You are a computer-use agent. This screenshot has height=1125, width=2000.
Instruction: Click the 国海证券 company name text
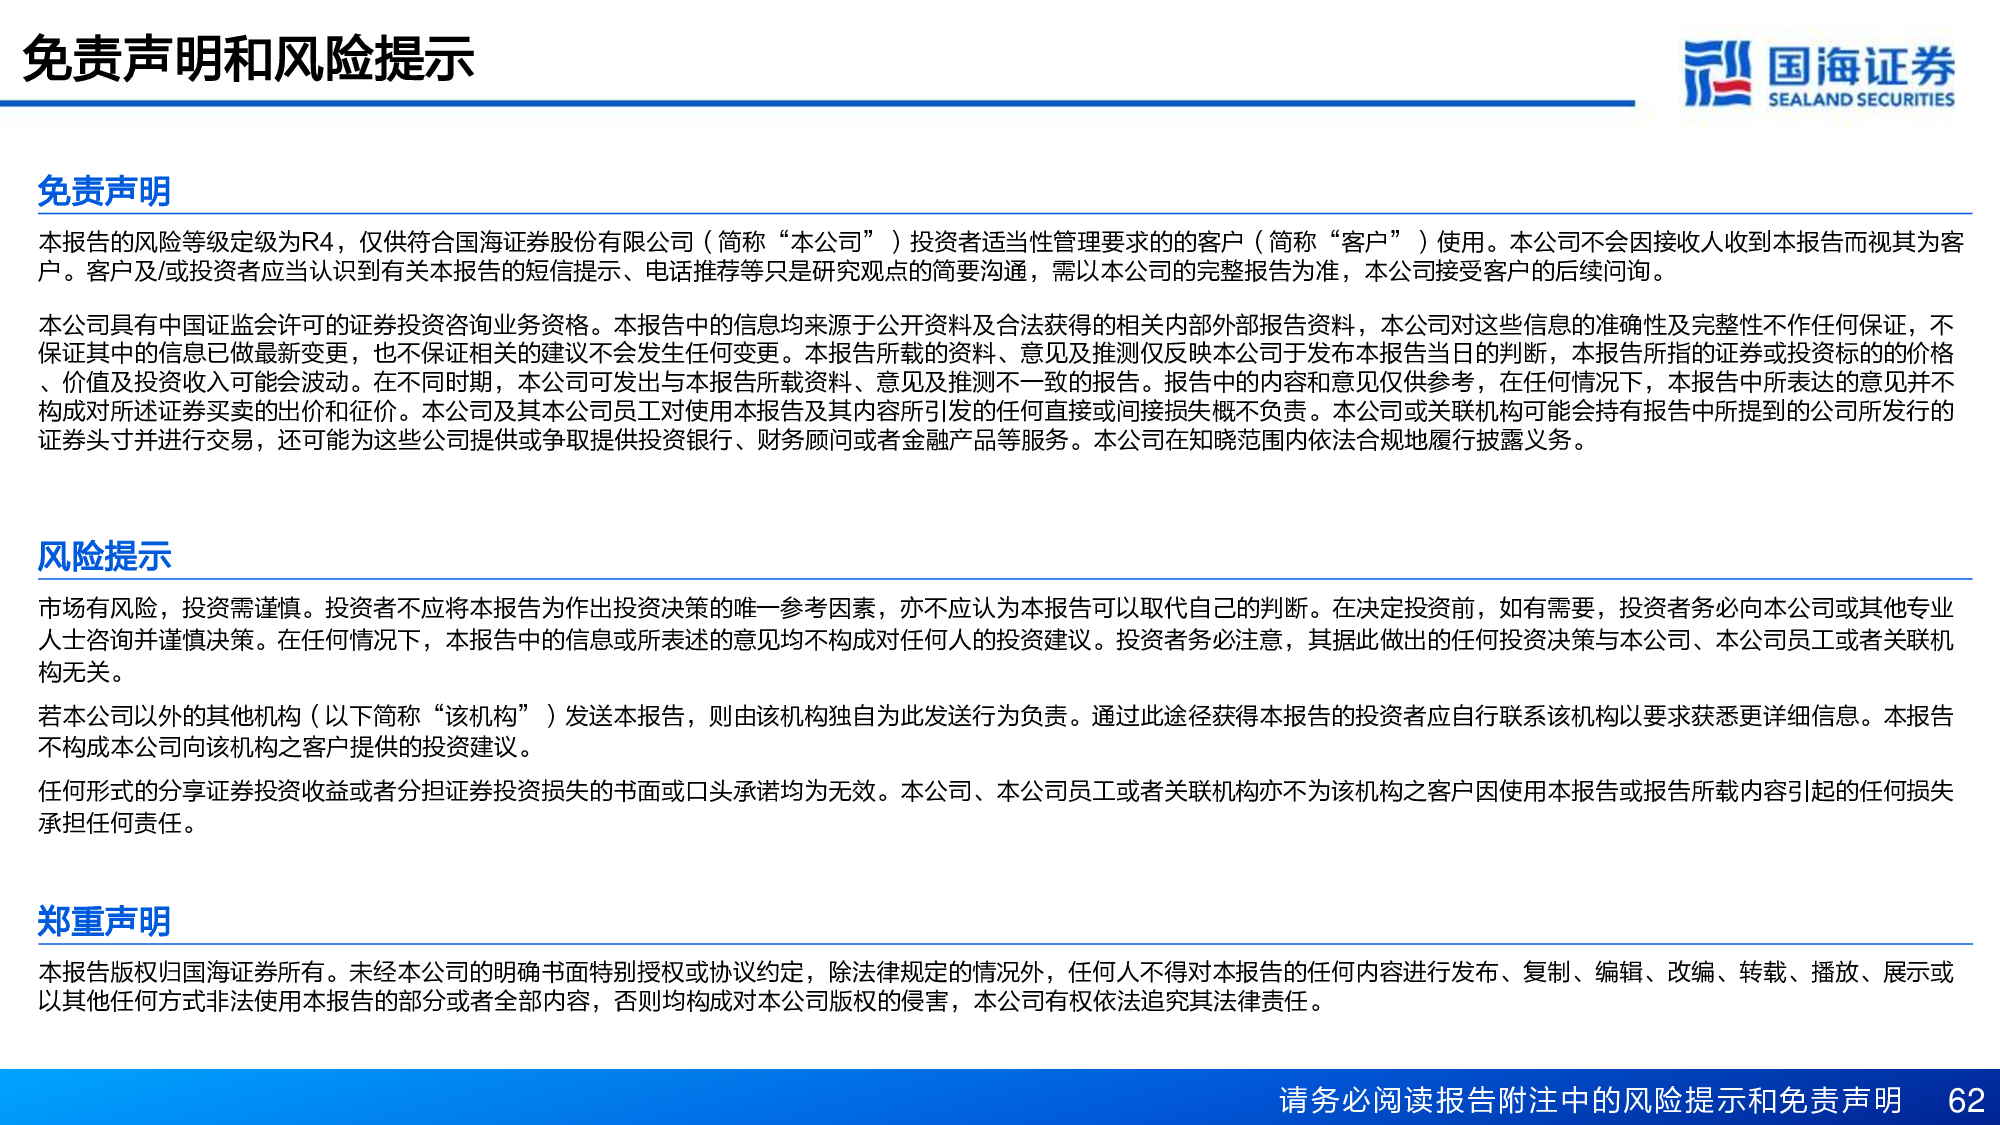click(x=1861, y=66)
